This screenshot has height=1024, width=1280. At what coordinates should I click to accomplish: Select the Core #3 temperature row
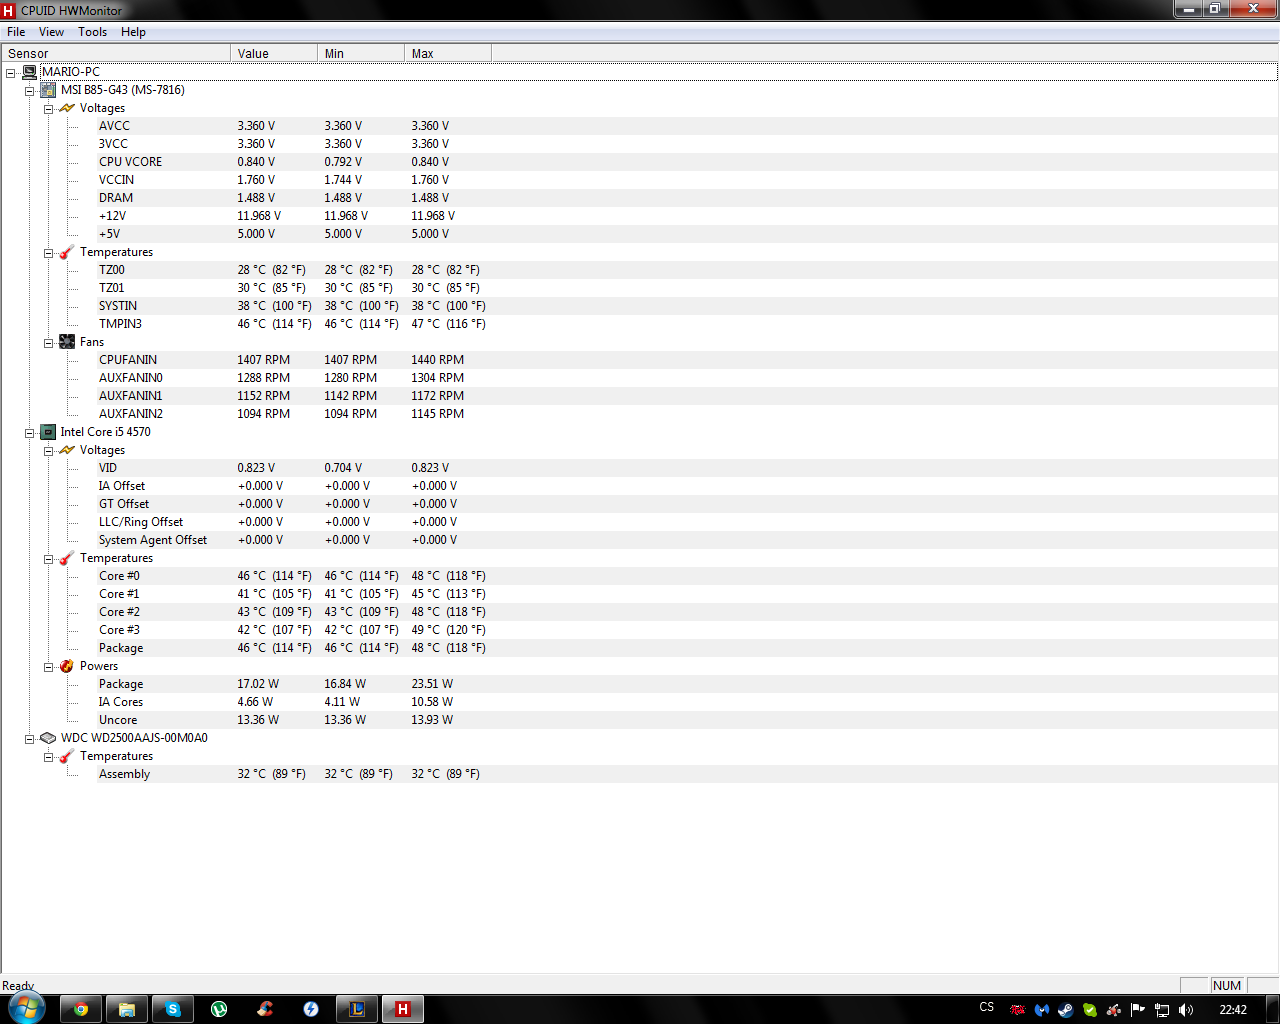coord(688,630)
